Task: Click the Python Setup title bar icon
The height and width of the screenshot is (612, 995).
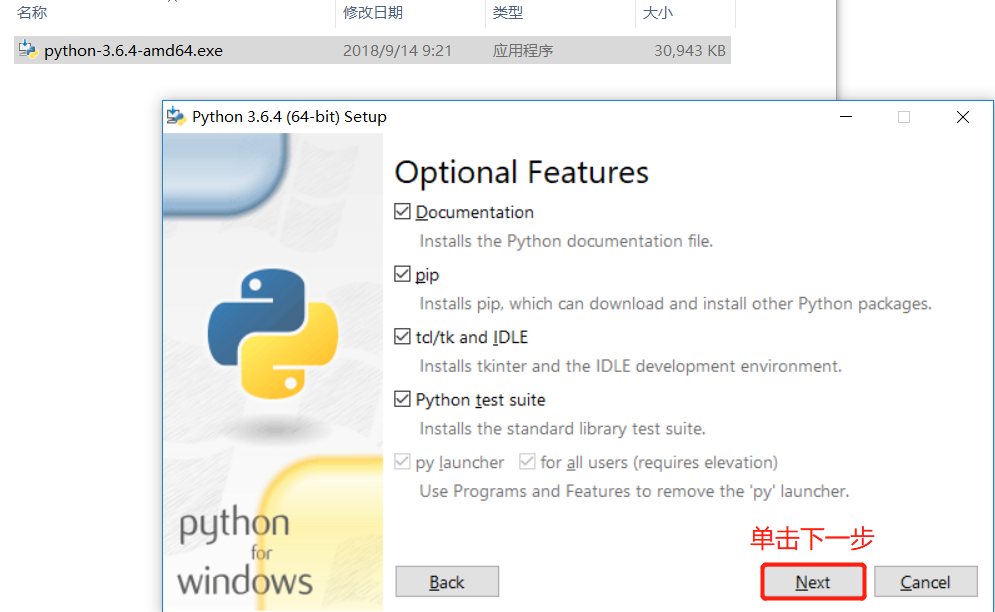Action: [x=177, y=116]
